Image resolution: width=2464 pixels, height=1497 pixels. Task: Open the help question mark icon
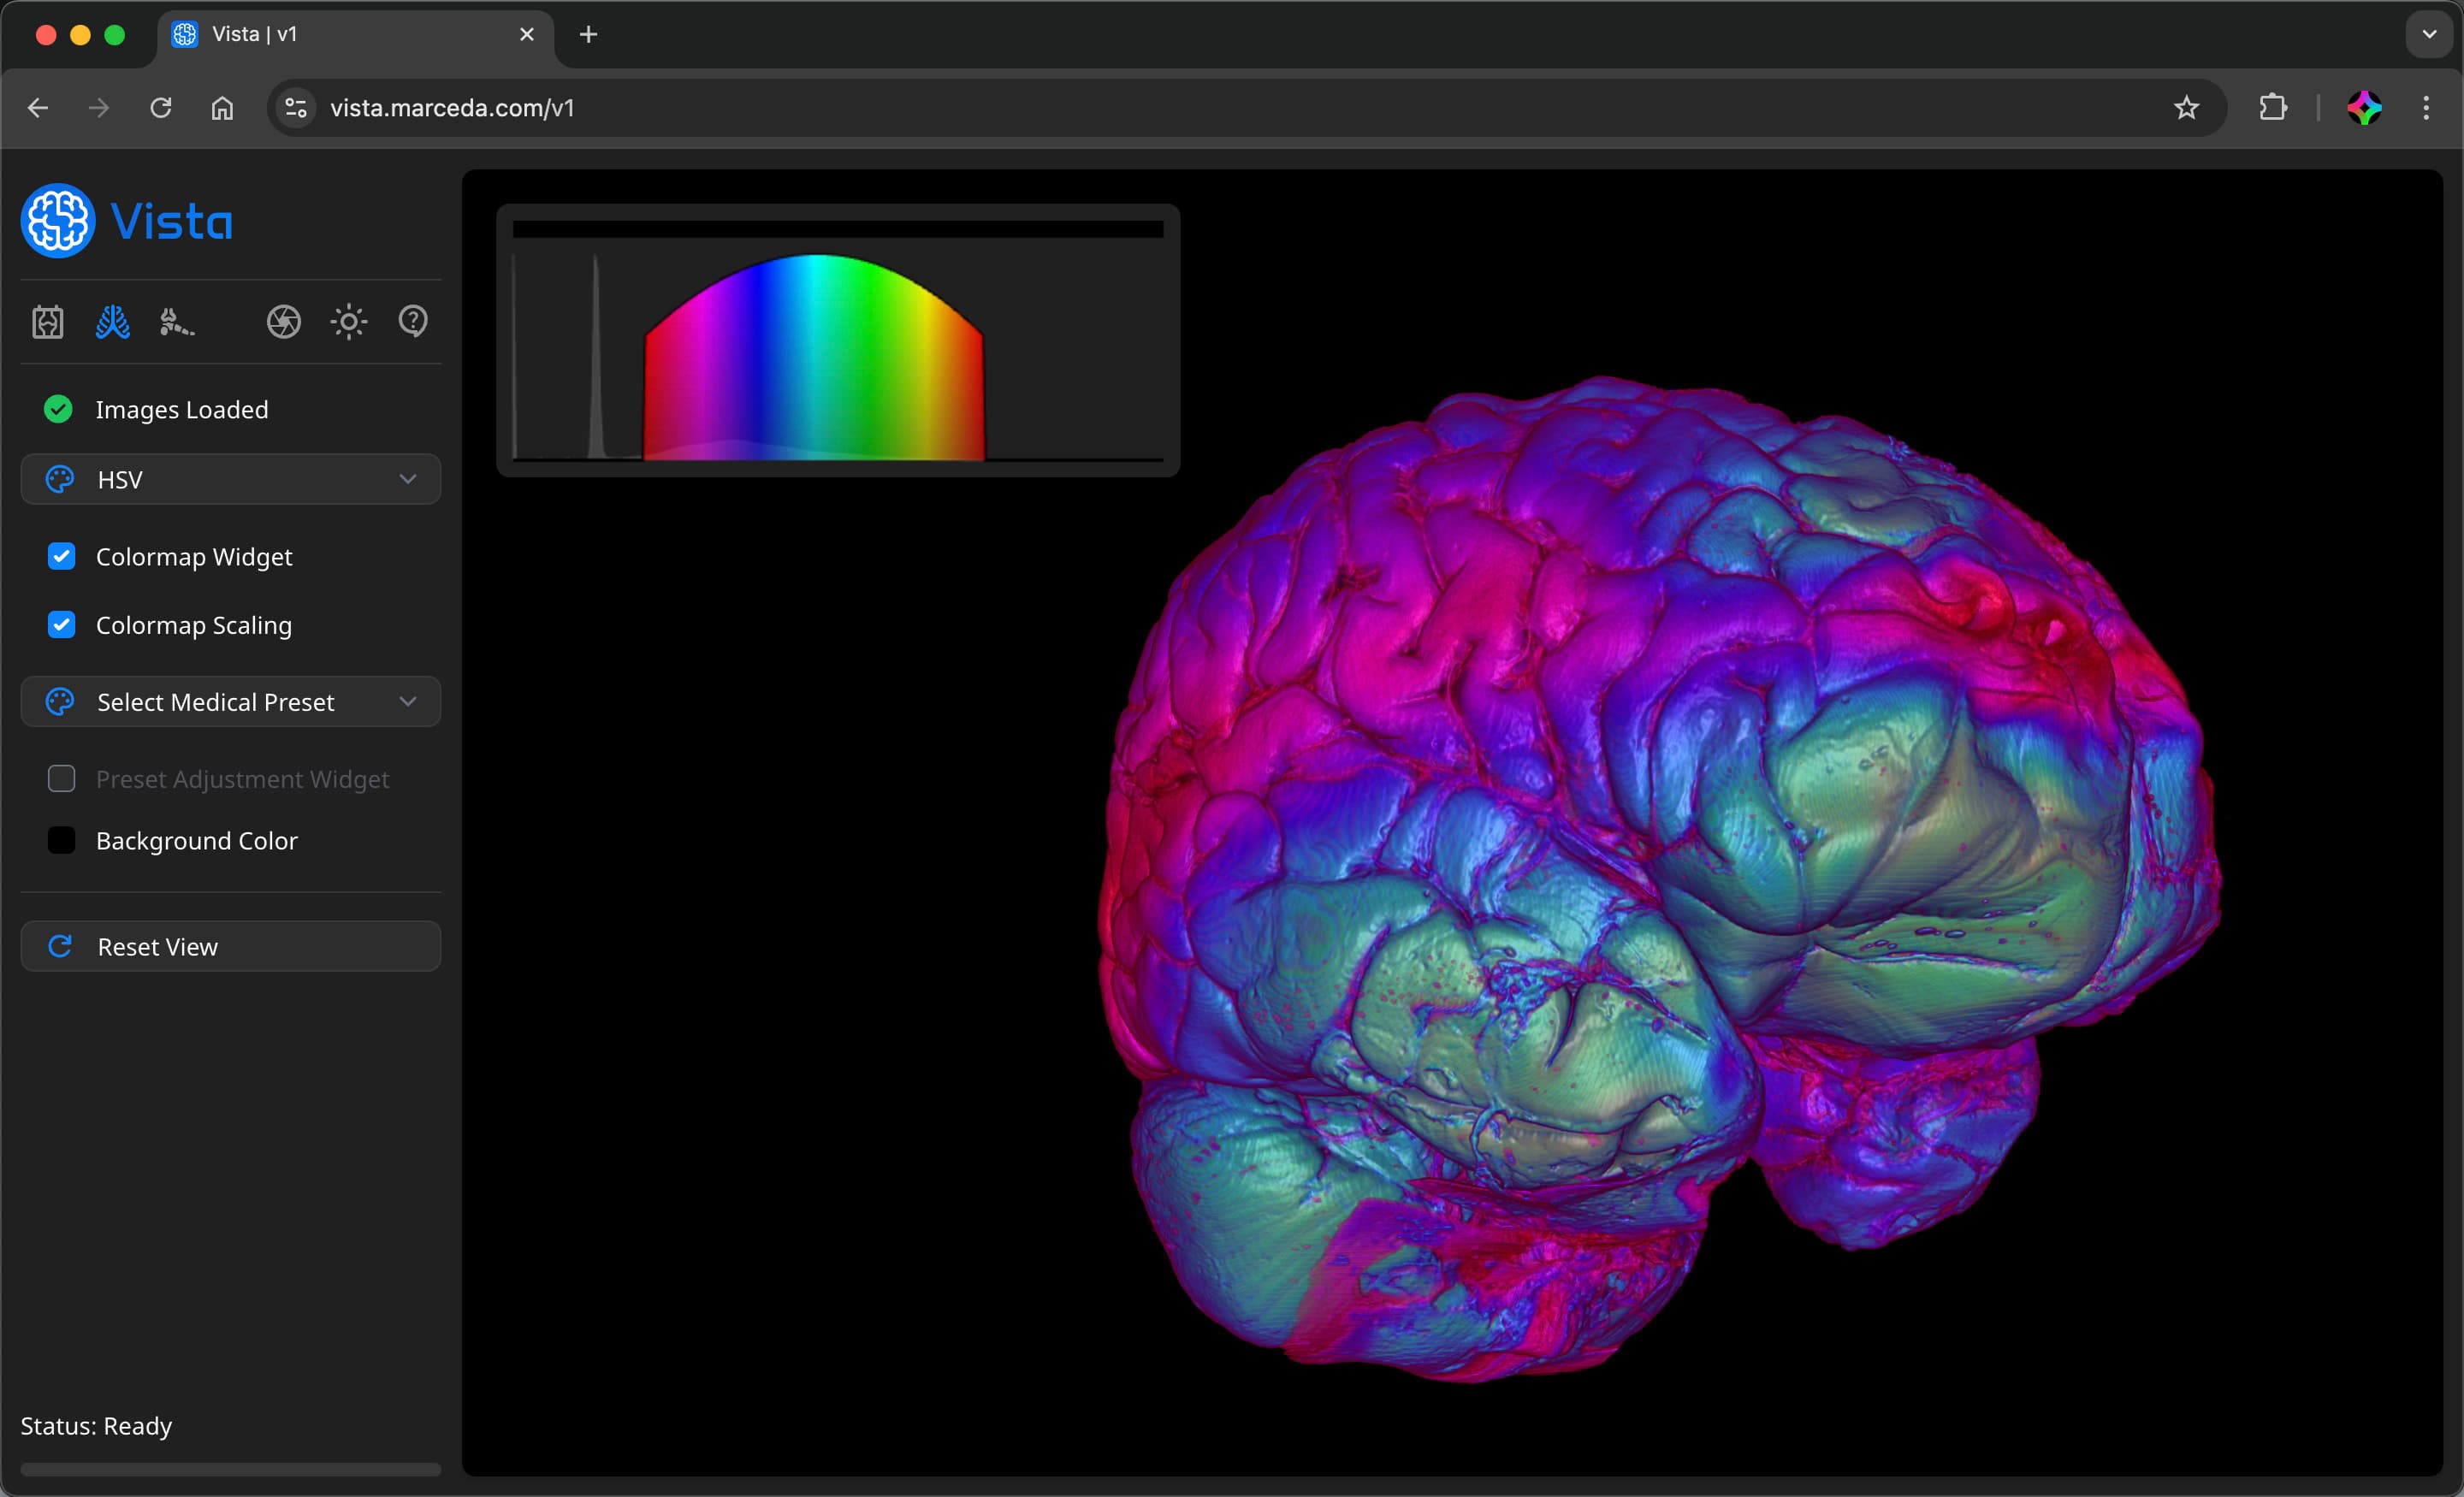[413, 321]
